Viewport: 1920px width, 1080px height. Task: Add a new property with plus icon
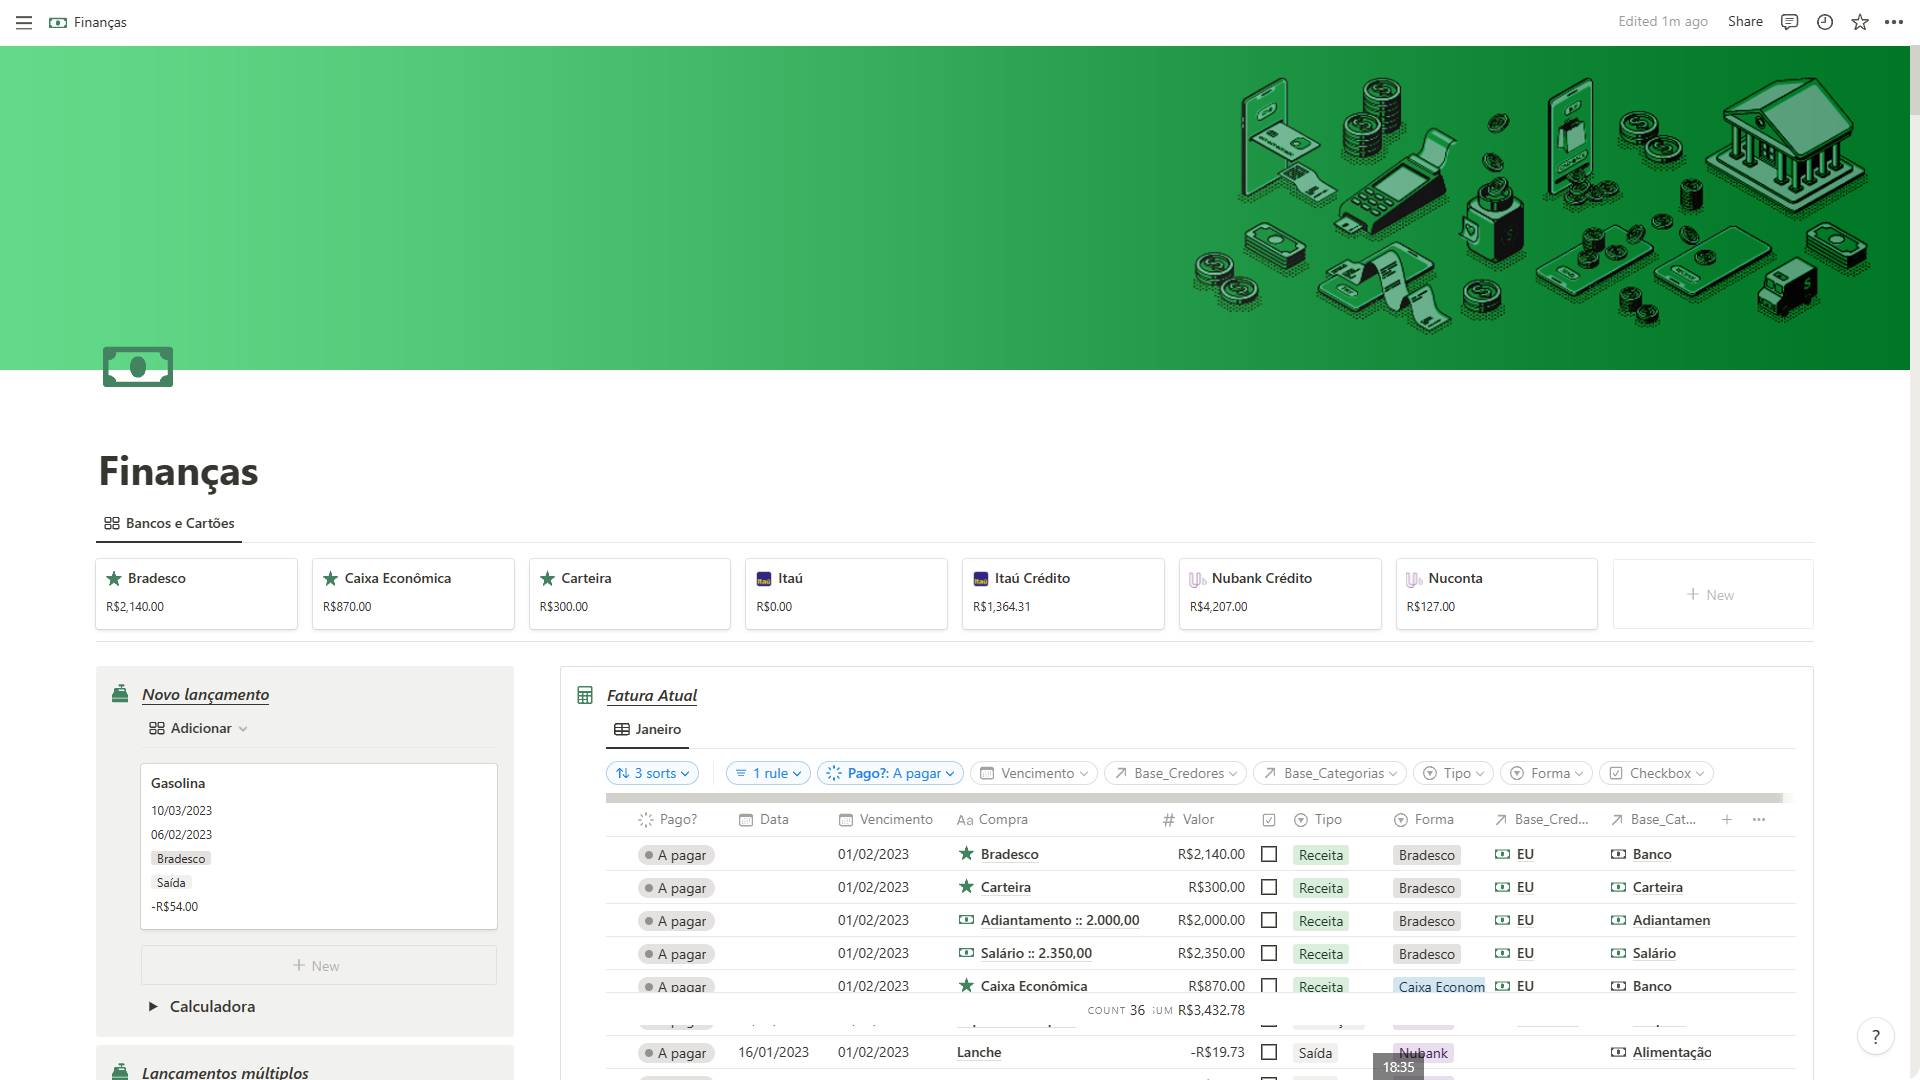(x=1726, y=819)
